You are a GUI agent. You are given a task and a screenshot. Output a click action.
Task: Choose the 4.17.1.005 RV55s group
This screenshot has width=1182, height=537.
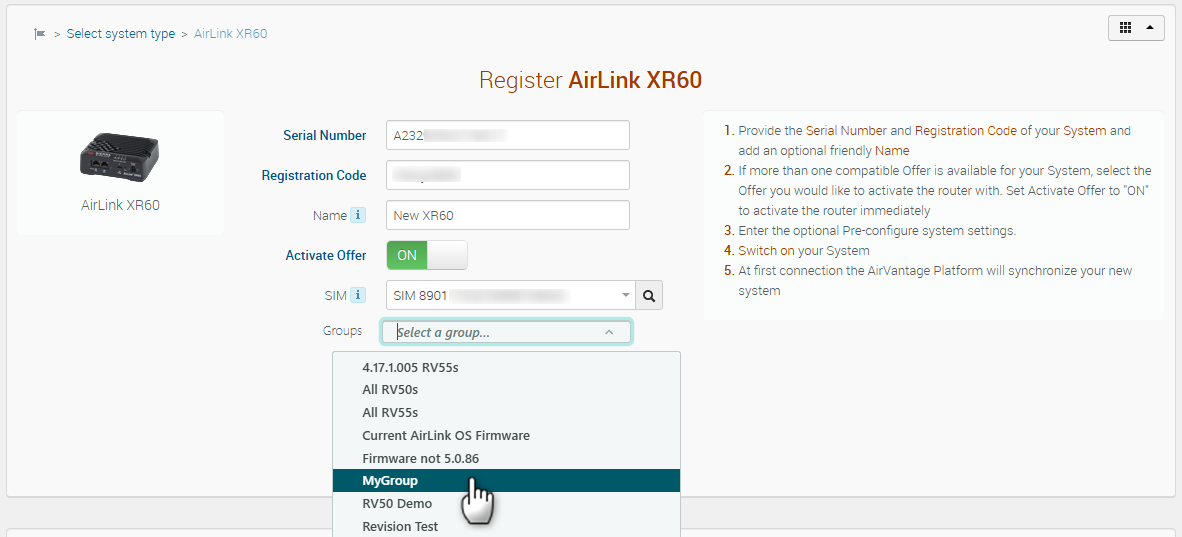[x=410, y=367]
